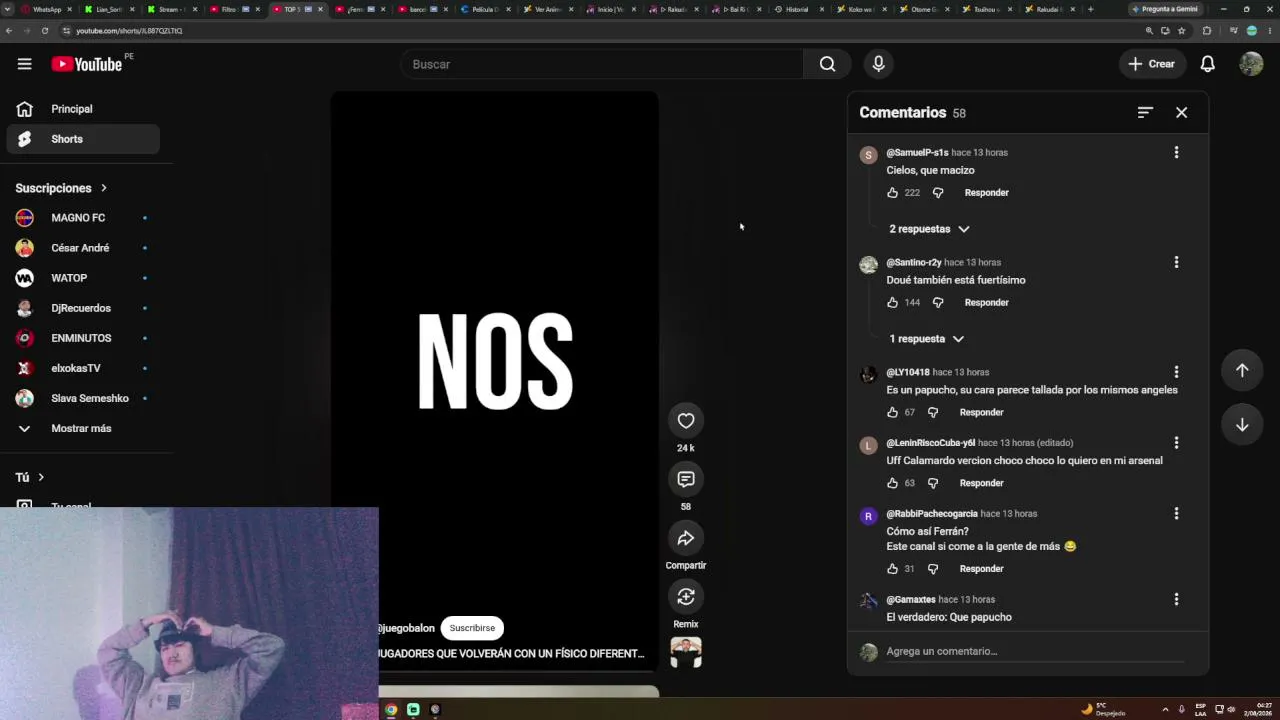Image resolution: width=1280 pixels, height=720 pixels.
Task: Open the taskbar weather widget
Action: click(x=1103, y=710)
